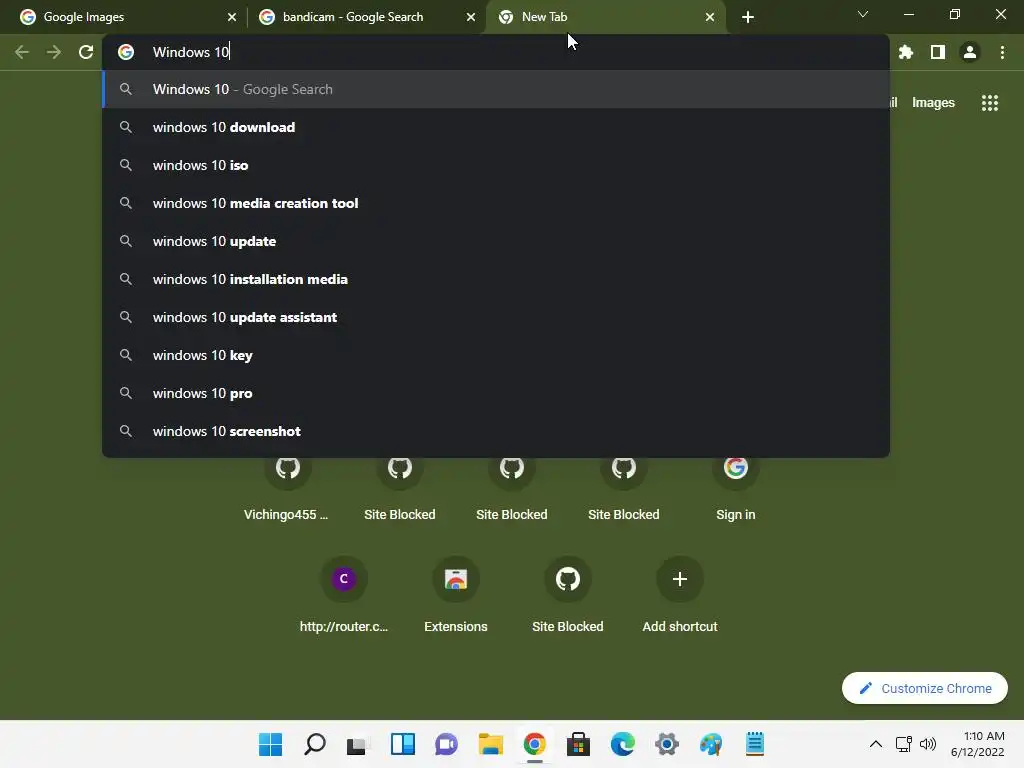Launch Microsoft Edge from the taskbar
Image resolution: width=1024 pixels, height=768 pixels.
622,744
